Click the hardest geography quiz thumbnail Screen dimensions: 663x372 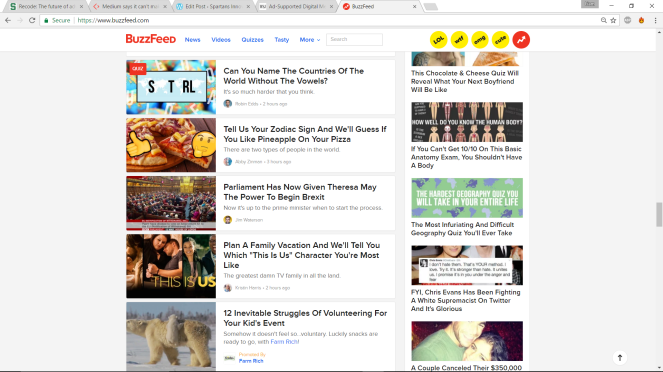point(467,198)
